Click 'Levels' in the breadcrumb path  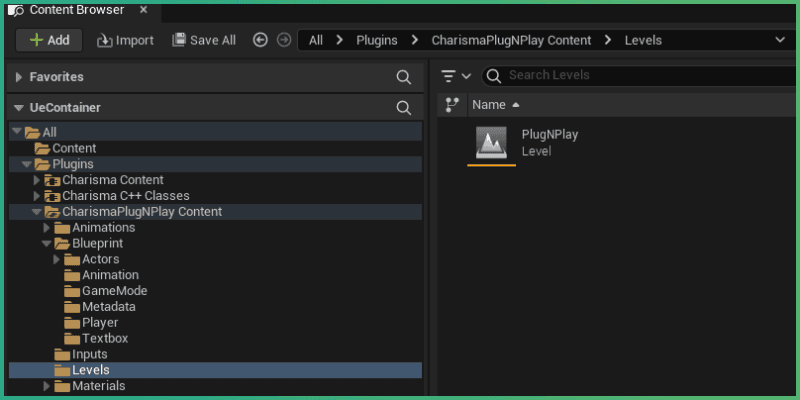pyautogui.click(x=643, y=40)
